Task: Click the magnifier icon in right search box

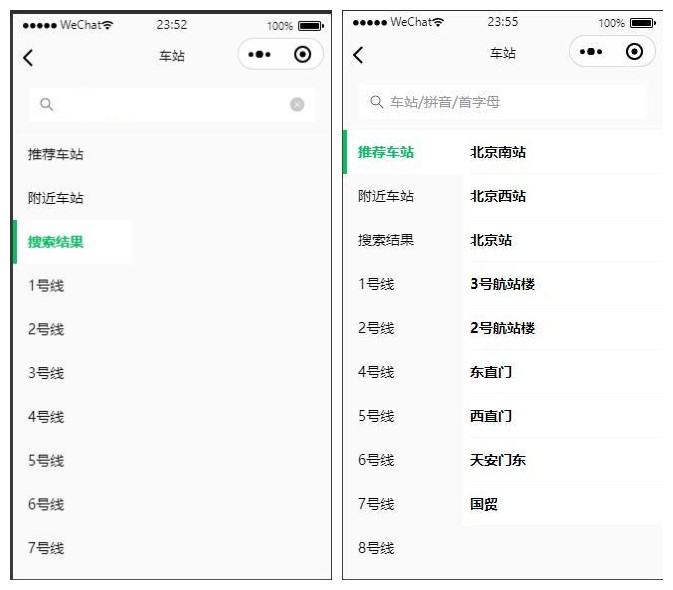Action: click(376, 102)
